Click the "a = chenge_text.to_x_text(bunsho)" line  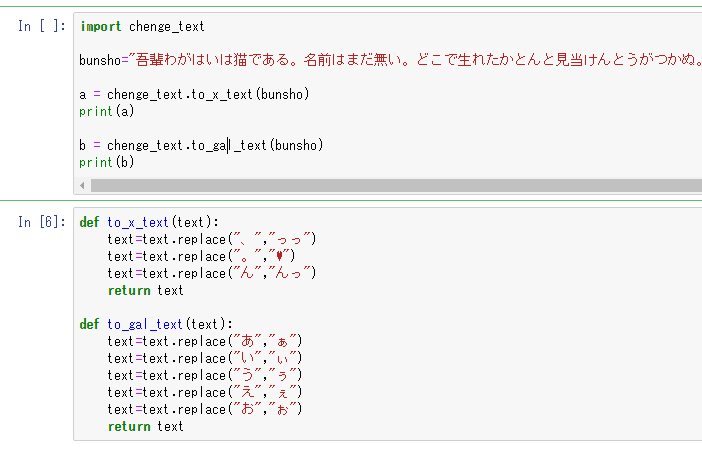(194, 94)
